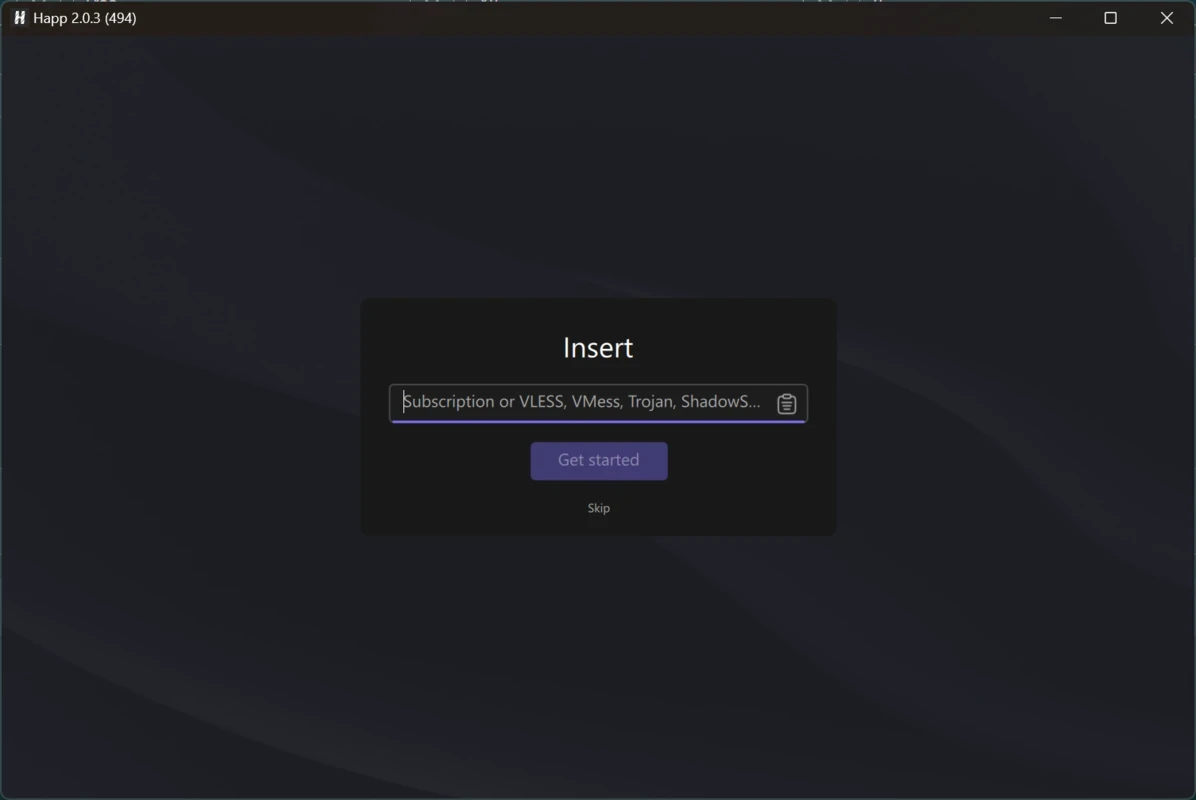
Task: Click the Skip link
Action: [599, 508]
